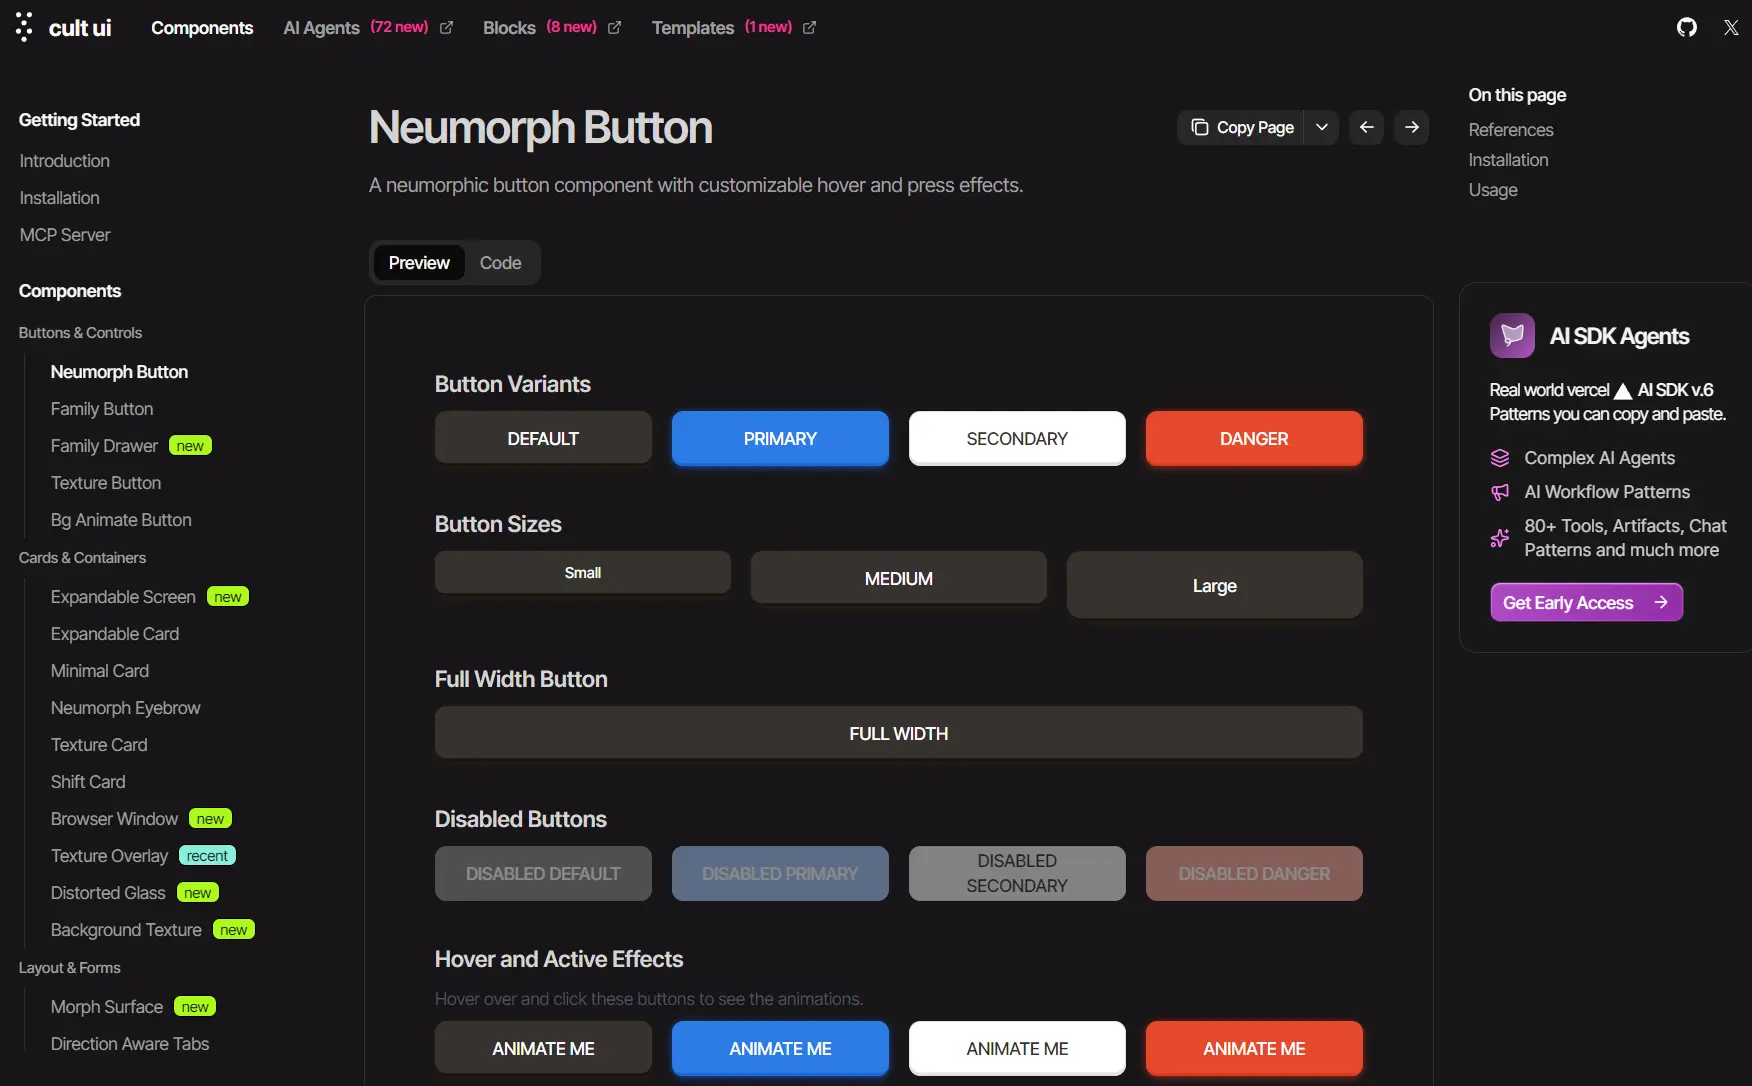Open the AI Agents navigation link

click(x=321, y=28)
